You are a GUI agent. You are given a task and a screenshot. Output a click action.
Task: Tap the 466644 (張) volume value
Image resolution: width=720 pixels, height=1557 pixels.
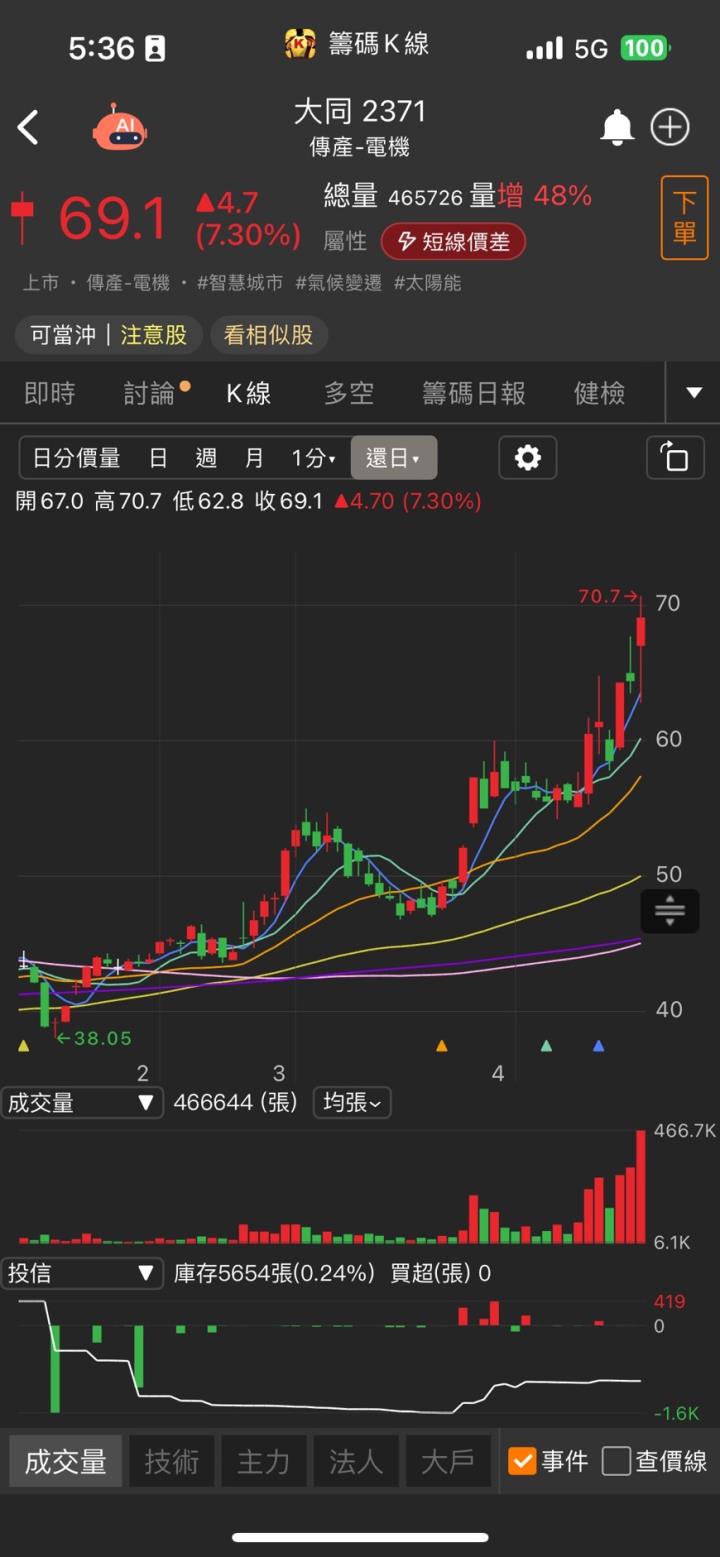236,1103
